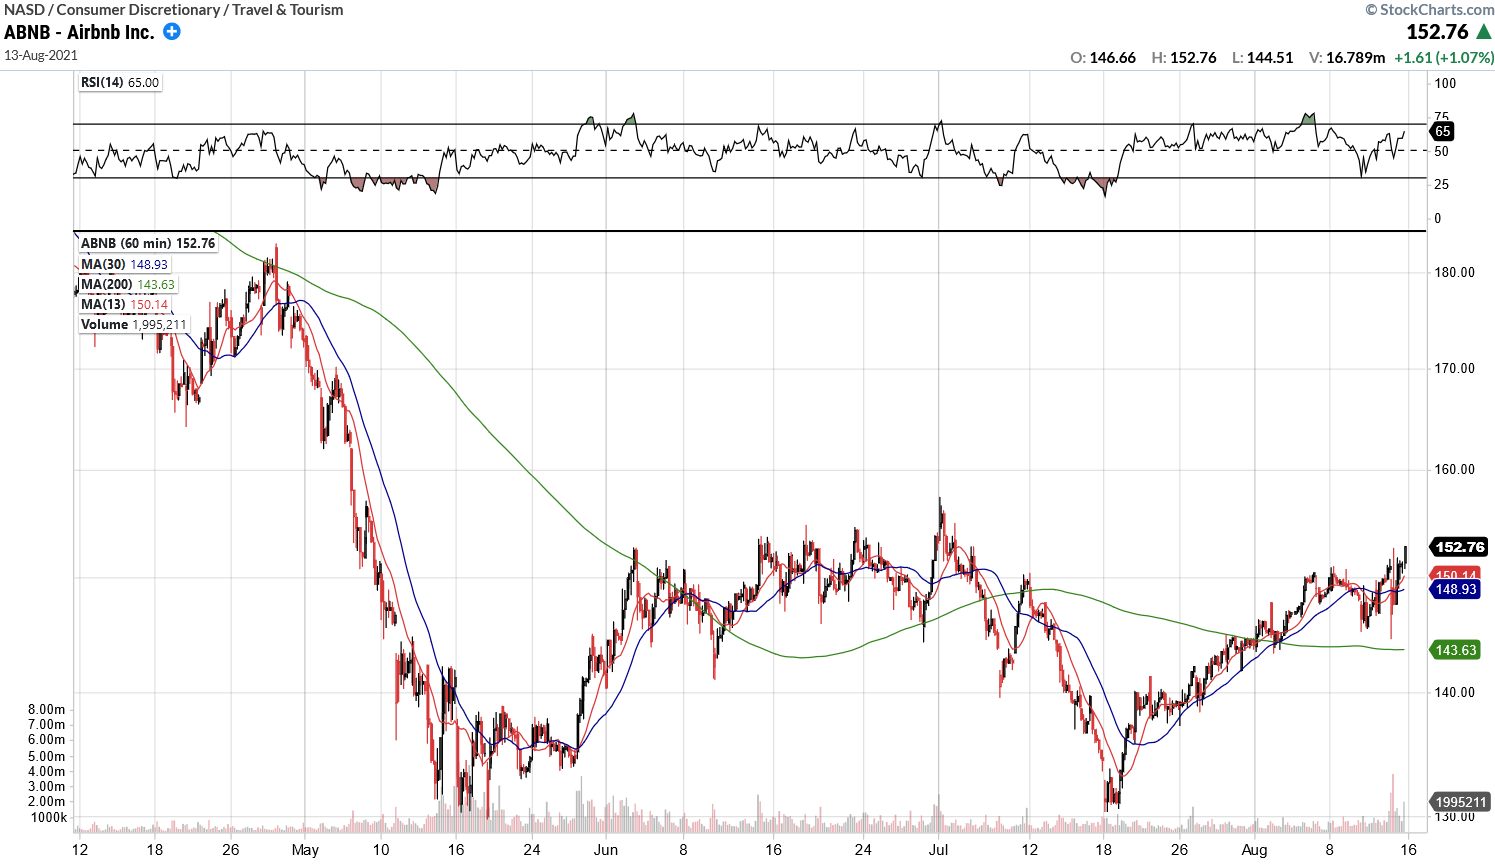Click the ABNB (60 min) 152.76 legend
This screenshot has height=866, width=1495.
(x=148, y=243)
